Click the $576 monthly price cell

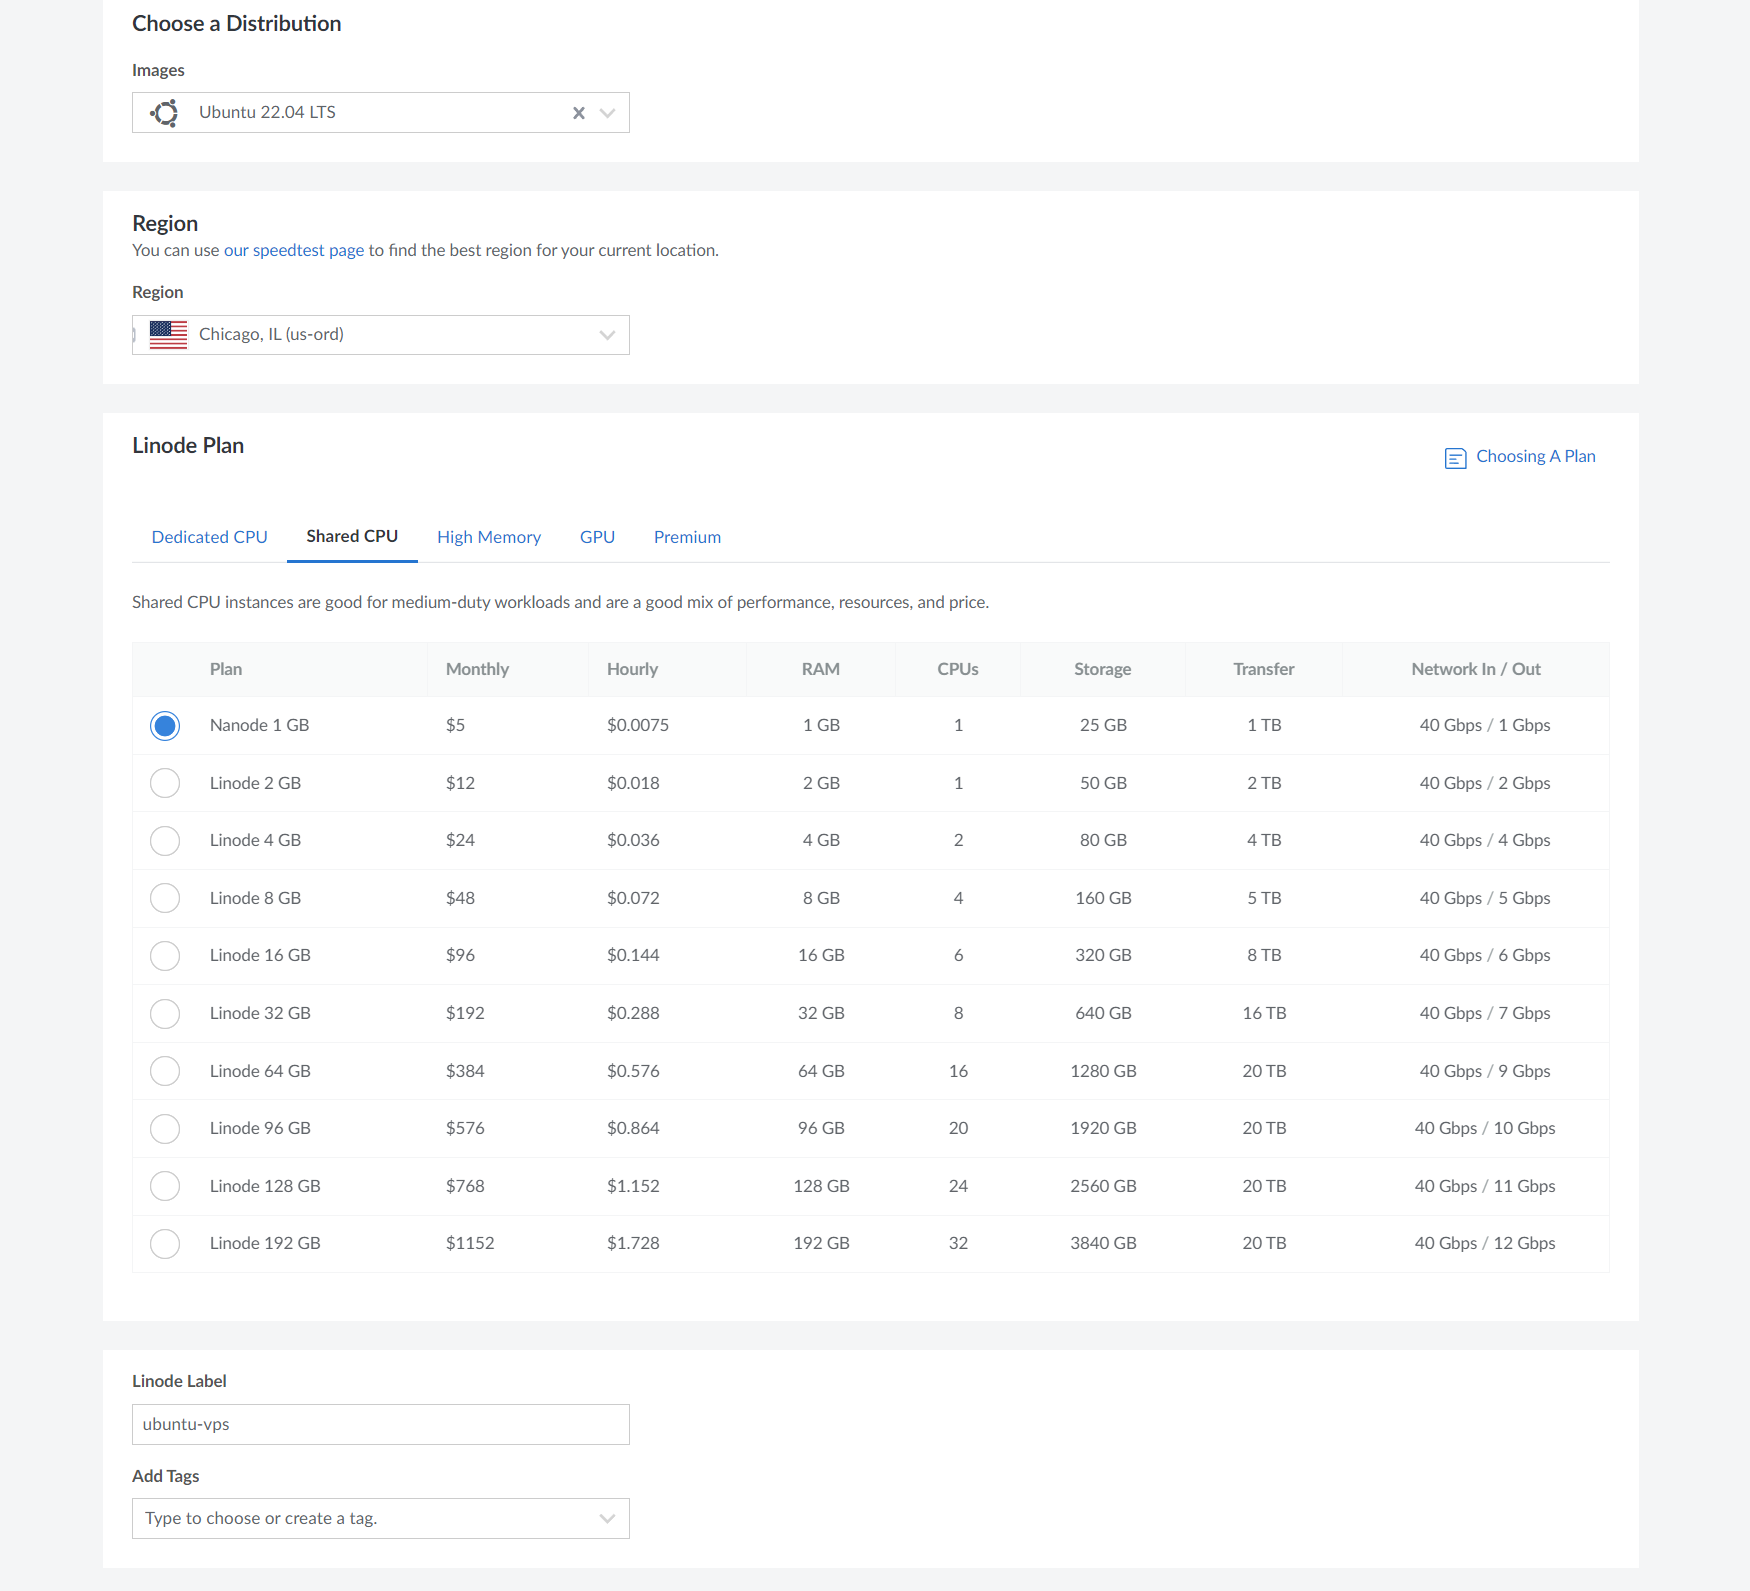465,1128
